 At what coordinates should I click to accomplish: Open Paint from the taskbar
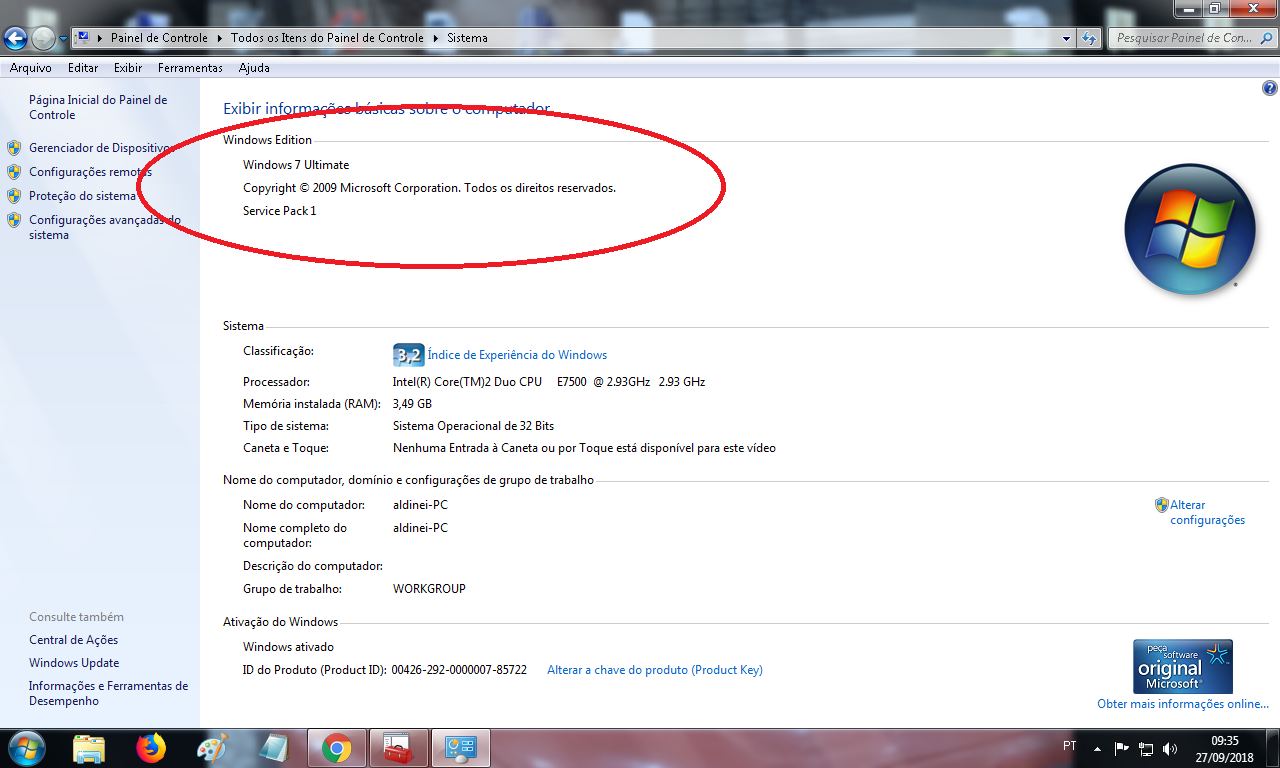(212, 748)
